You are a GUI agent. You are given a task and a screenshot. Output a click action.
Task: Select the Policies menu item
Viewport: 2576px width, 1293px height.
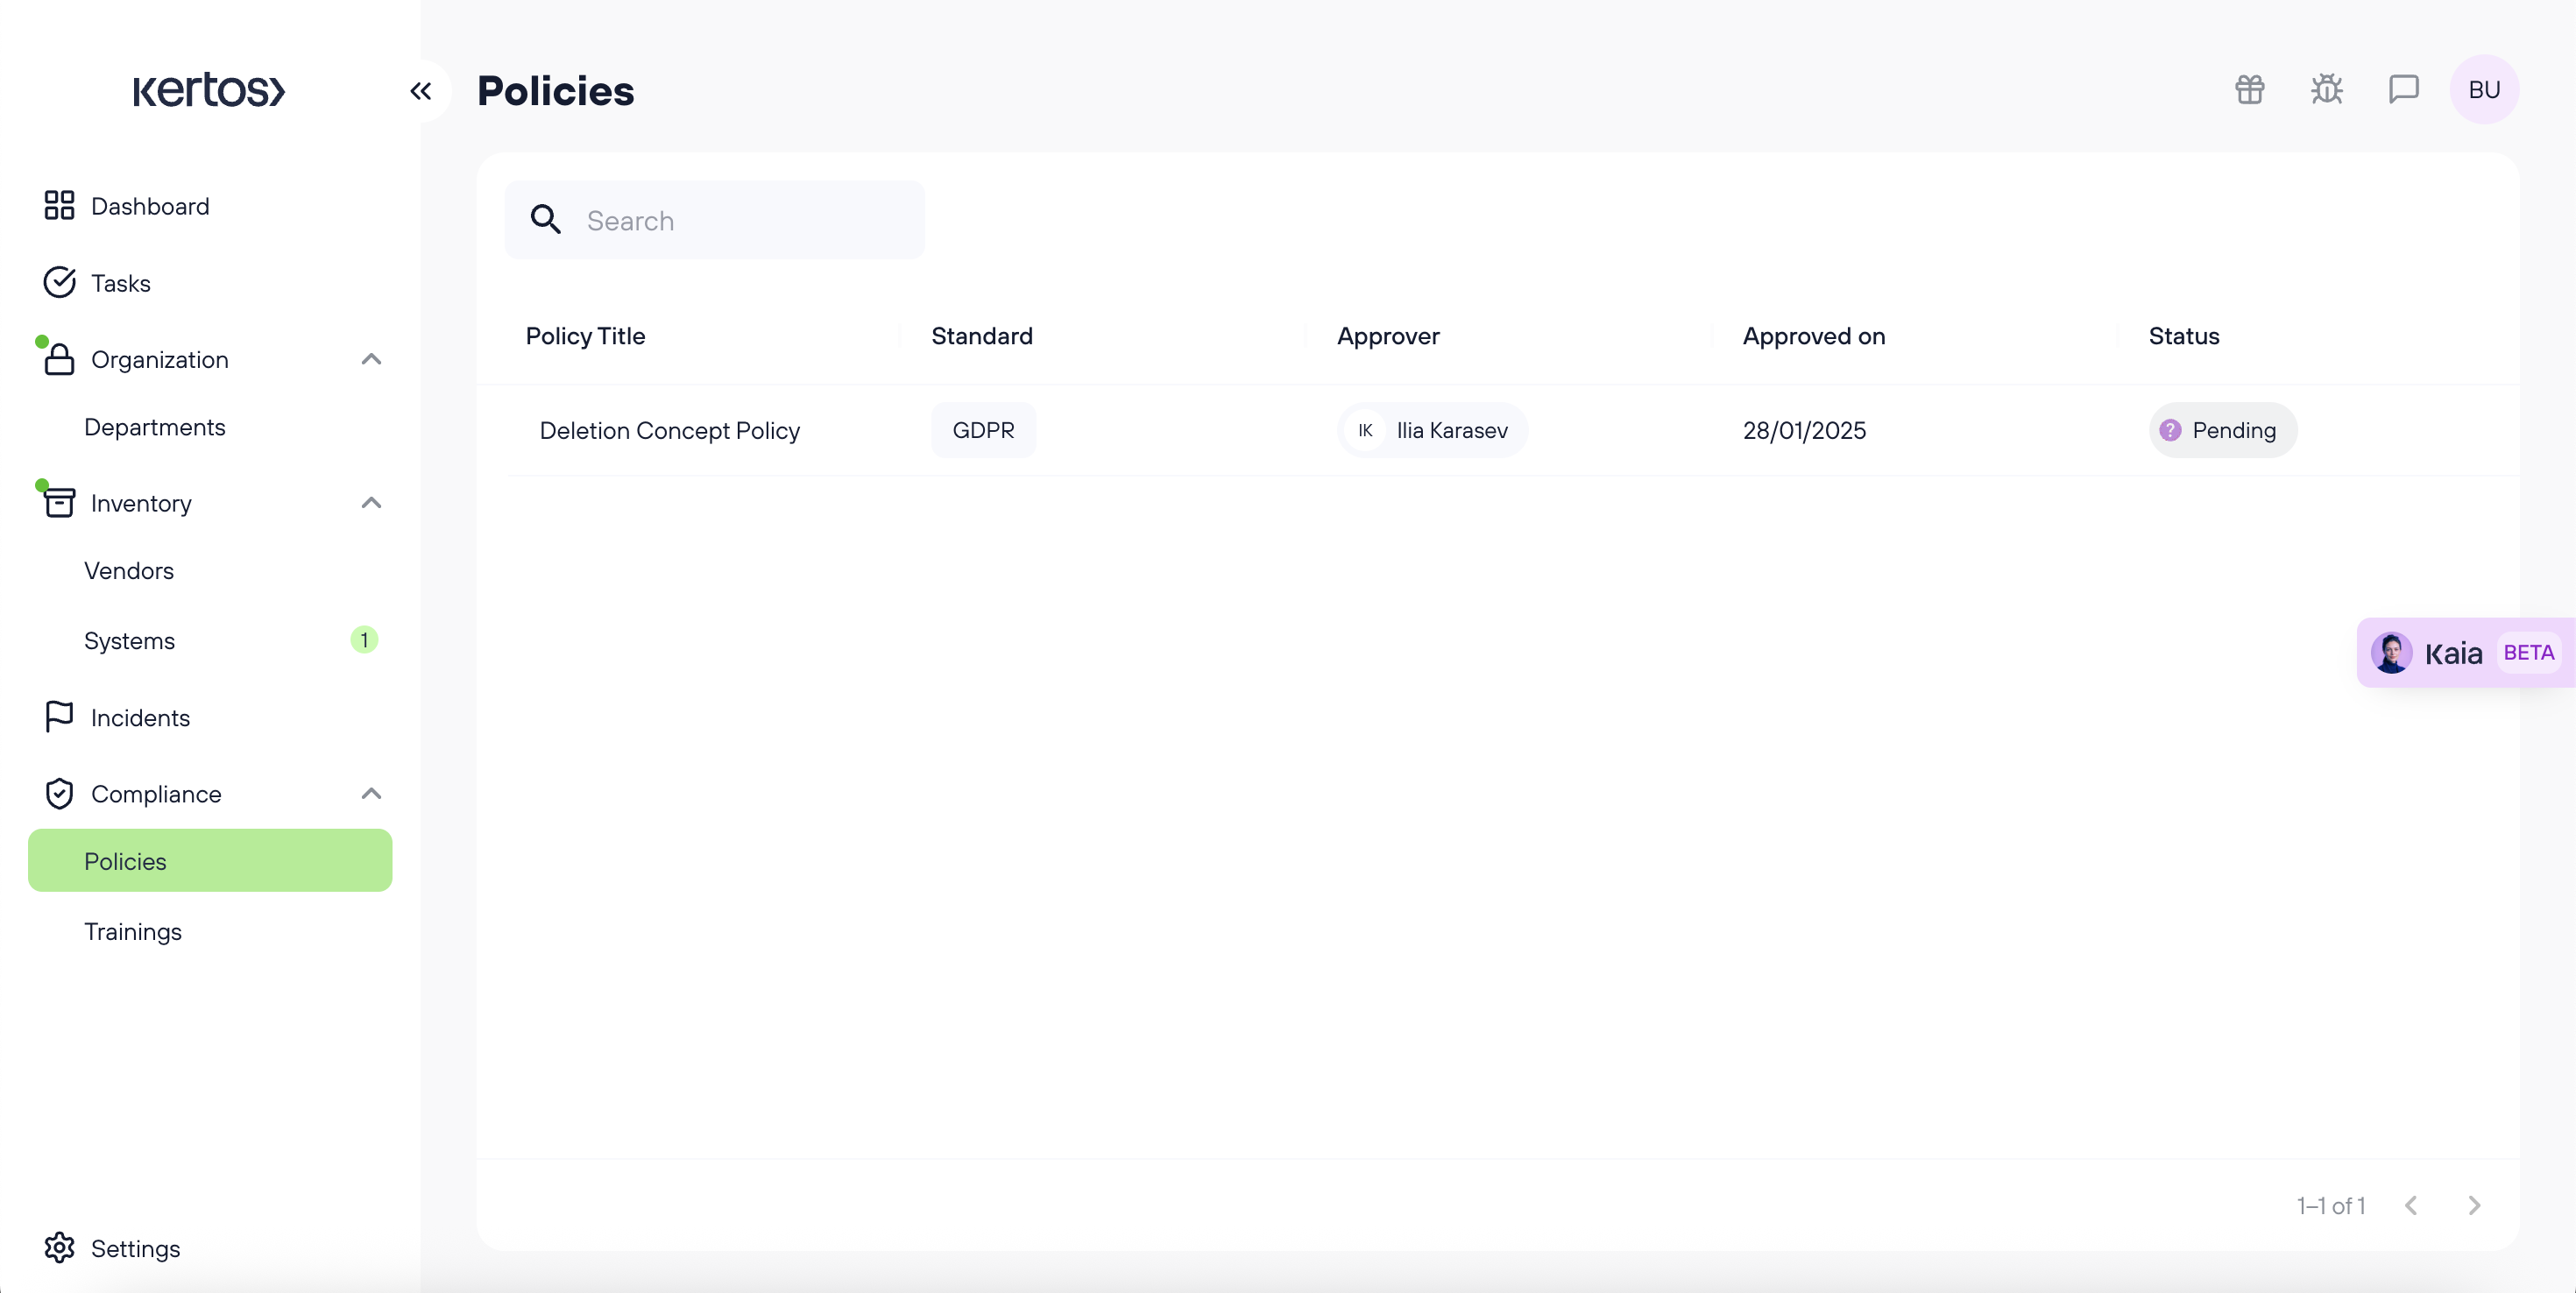click(210, 861)
